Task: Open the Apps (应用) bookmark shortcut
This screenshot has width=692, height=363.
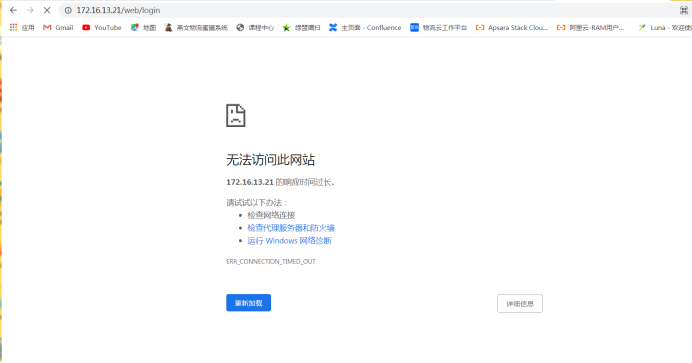Action: pyautogui.click(x=22, y=27)
